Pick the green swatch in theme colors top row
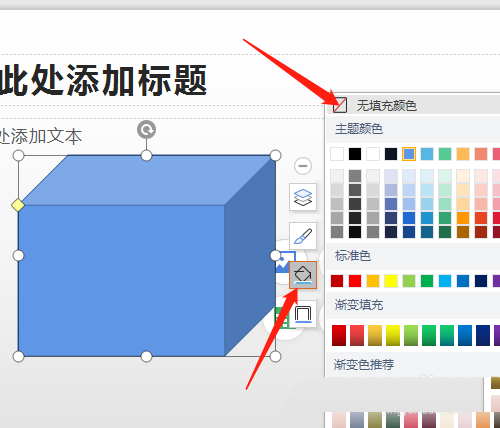The height and width of the screenshot is (428, 500). [x=445, y=154]
